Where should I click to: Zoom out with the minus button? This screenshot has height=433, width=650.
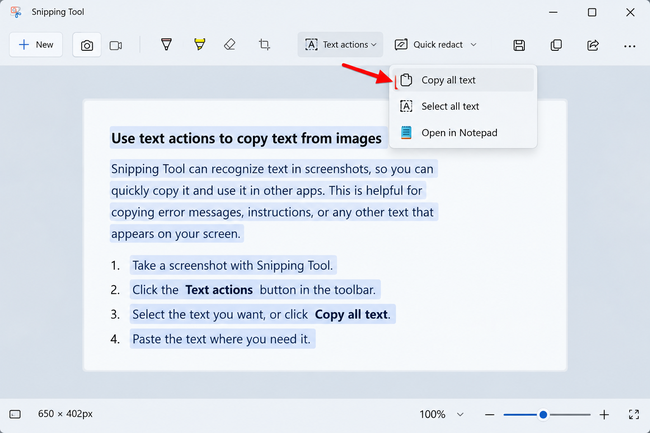tap(490, 414)
